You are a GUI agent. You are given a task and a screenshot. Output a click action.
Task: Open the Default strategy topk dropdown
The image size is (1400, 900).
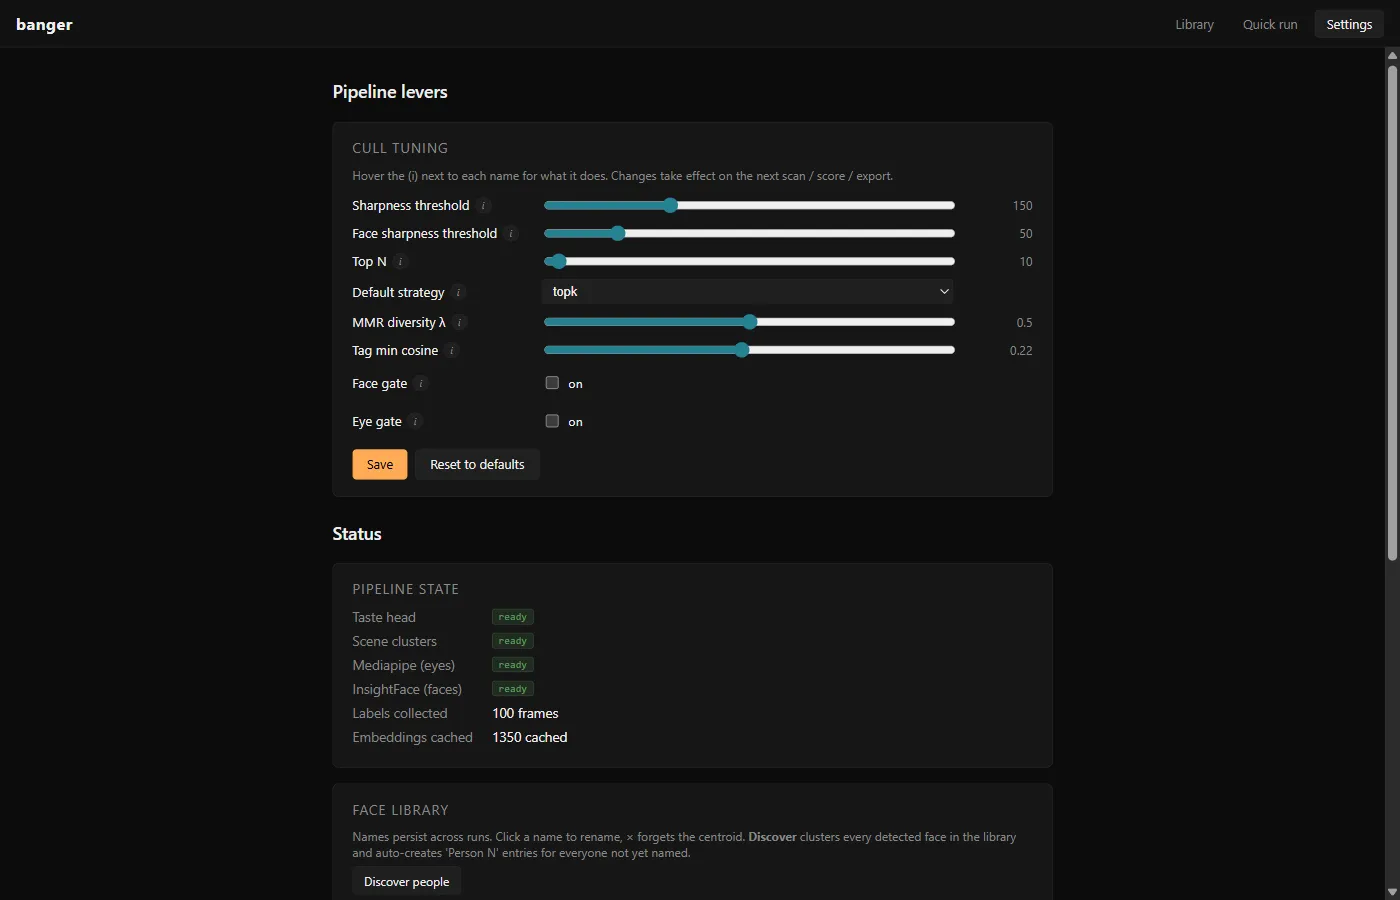(x=748, y=292)
